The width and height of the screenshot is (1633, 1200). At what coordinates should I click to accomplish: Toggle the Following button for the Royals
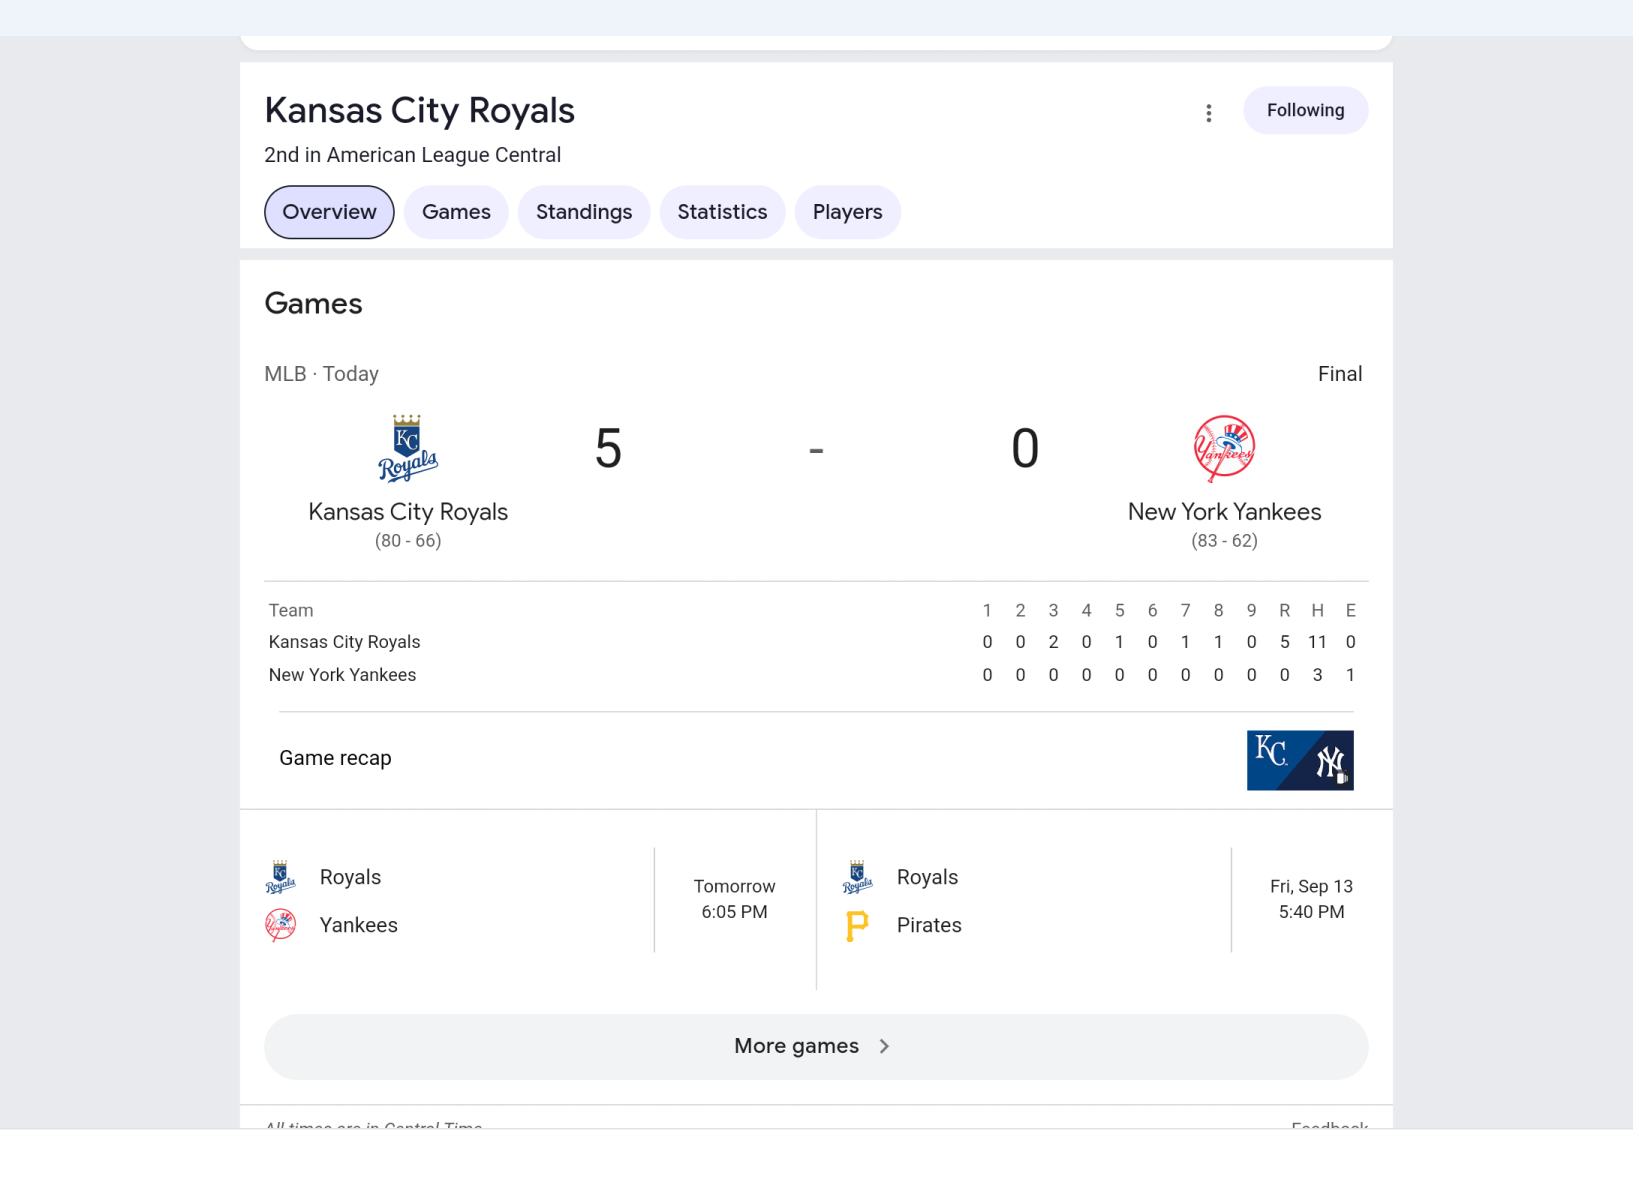(1305, 110)
